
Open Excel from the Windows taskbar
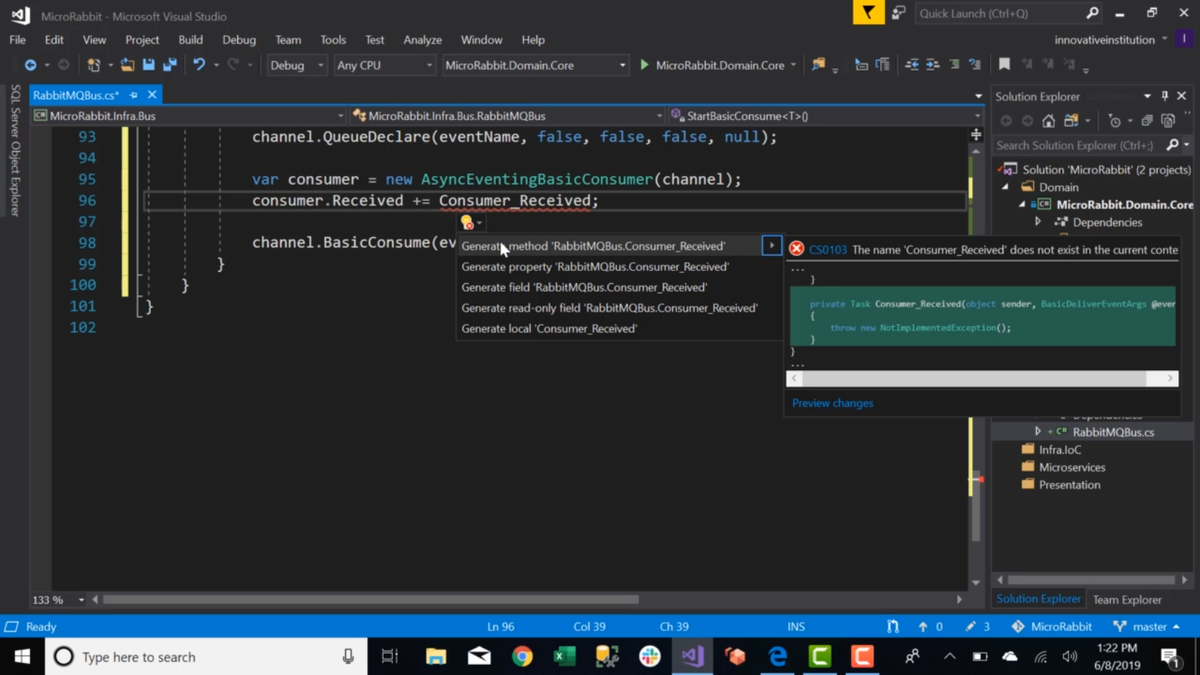pyautogui.click(x=564, y=656)
